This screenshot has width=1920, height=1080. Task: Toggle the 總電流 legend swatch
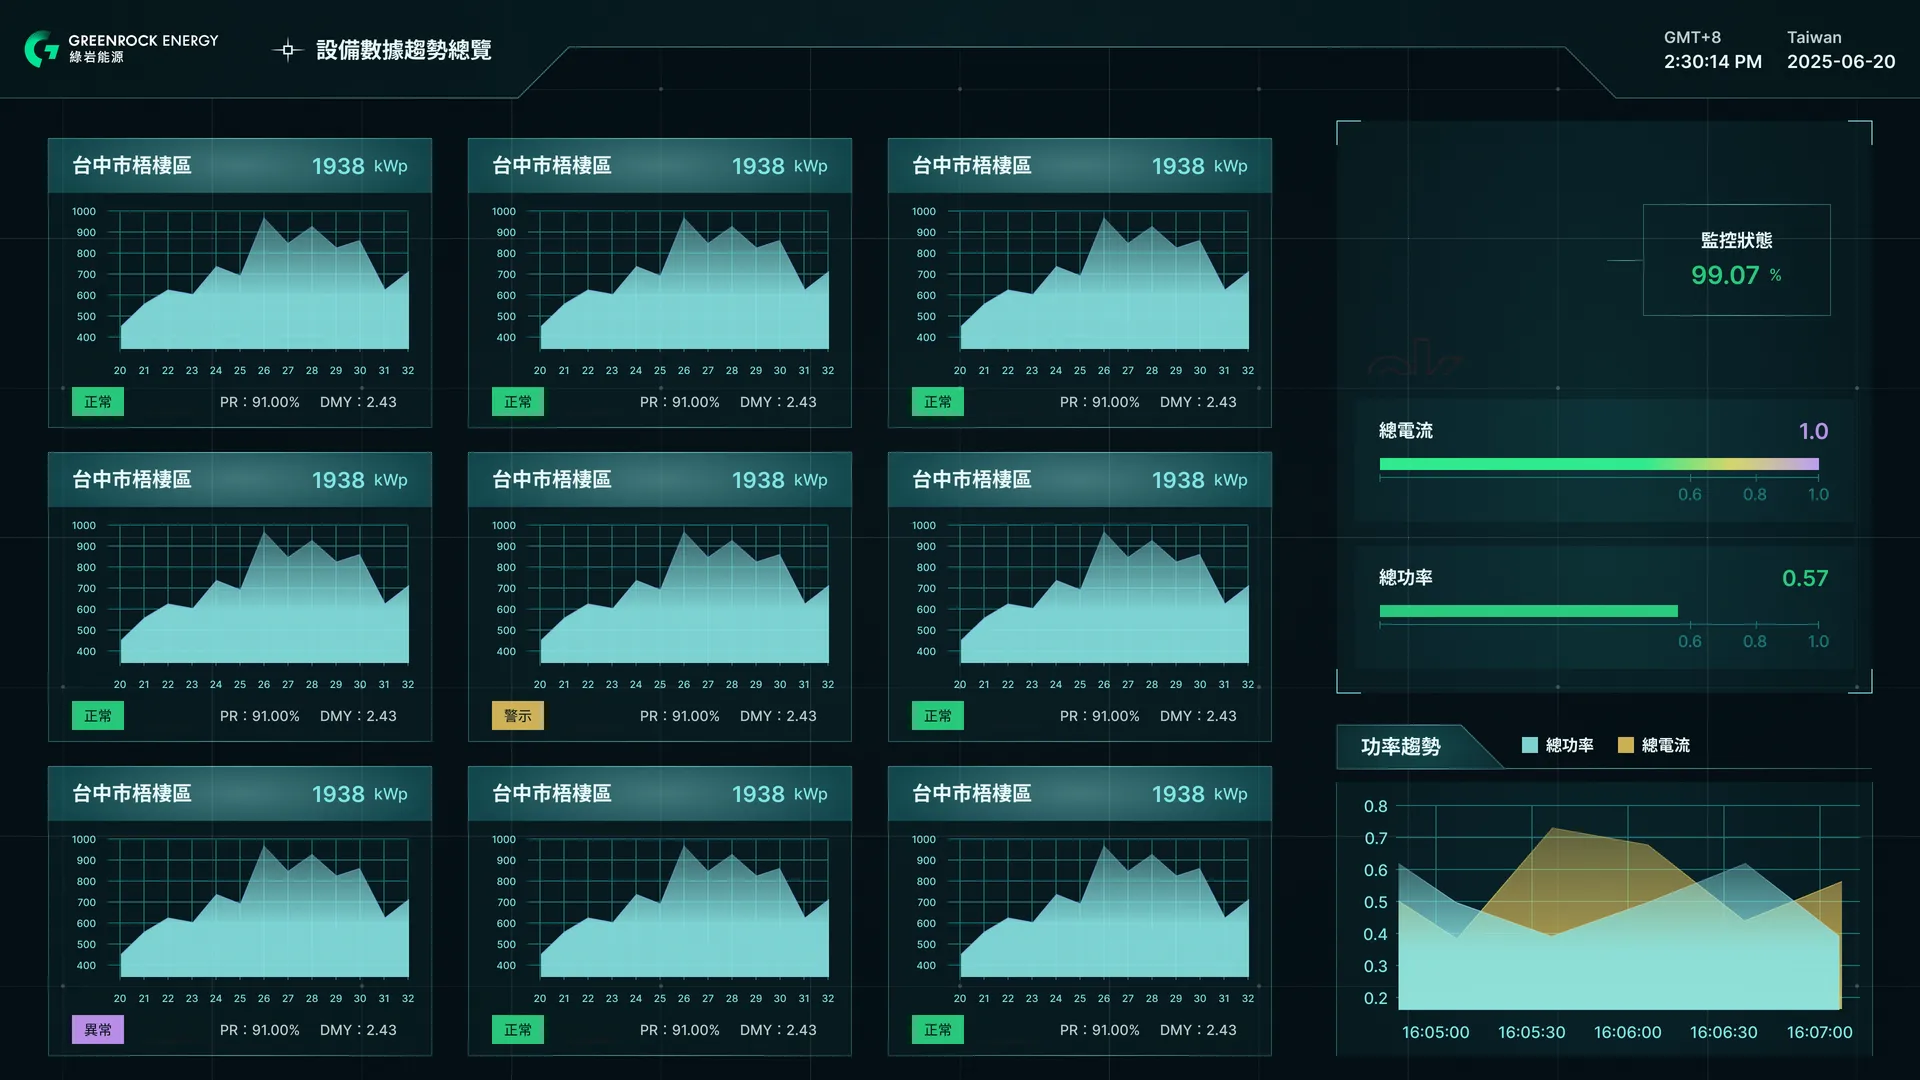click(x=1625, y=745)
